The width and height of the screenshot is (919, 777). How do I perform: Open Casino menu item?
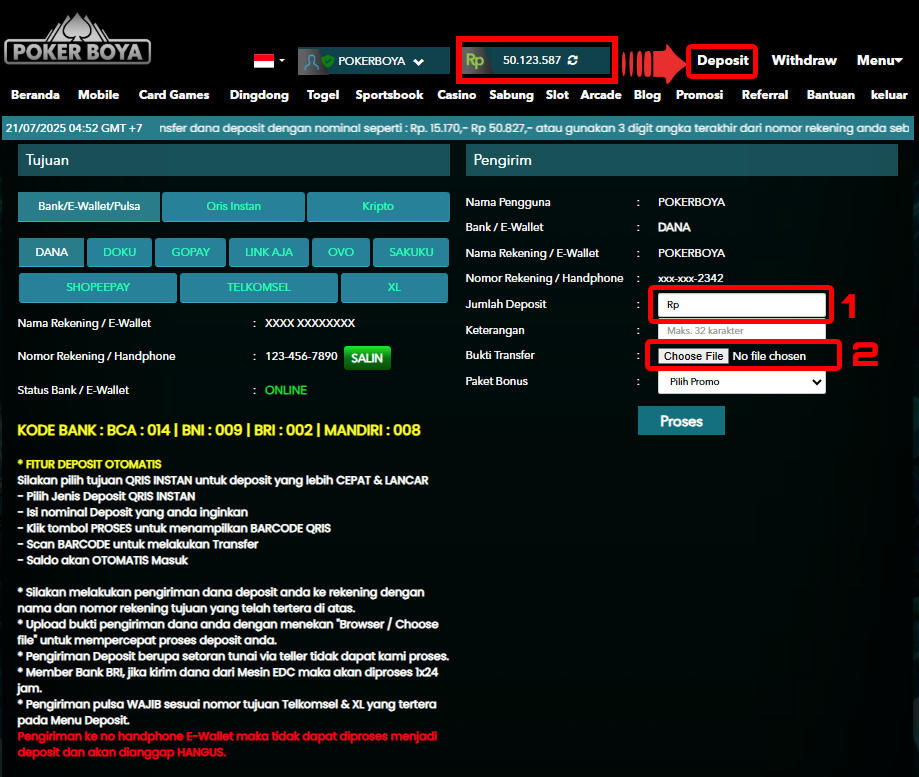[457, 95]
